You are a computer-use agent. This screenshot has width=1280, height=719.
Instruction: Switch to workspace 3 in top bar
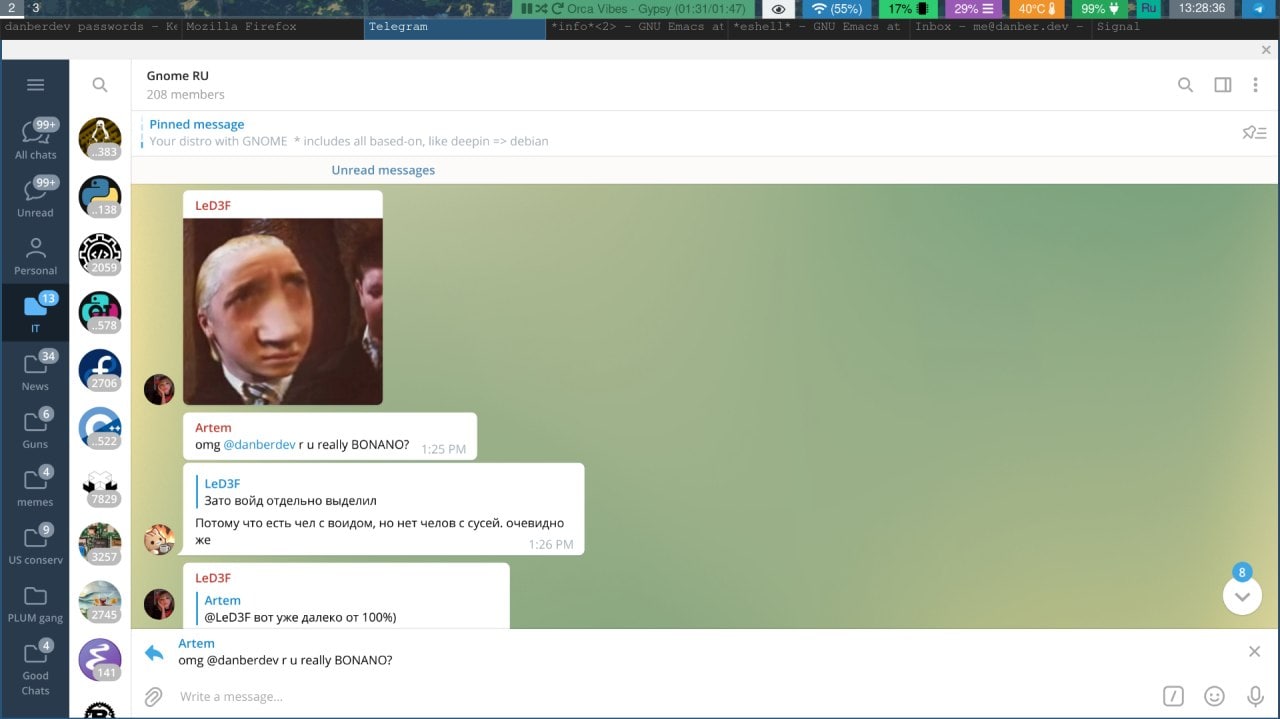36,8
